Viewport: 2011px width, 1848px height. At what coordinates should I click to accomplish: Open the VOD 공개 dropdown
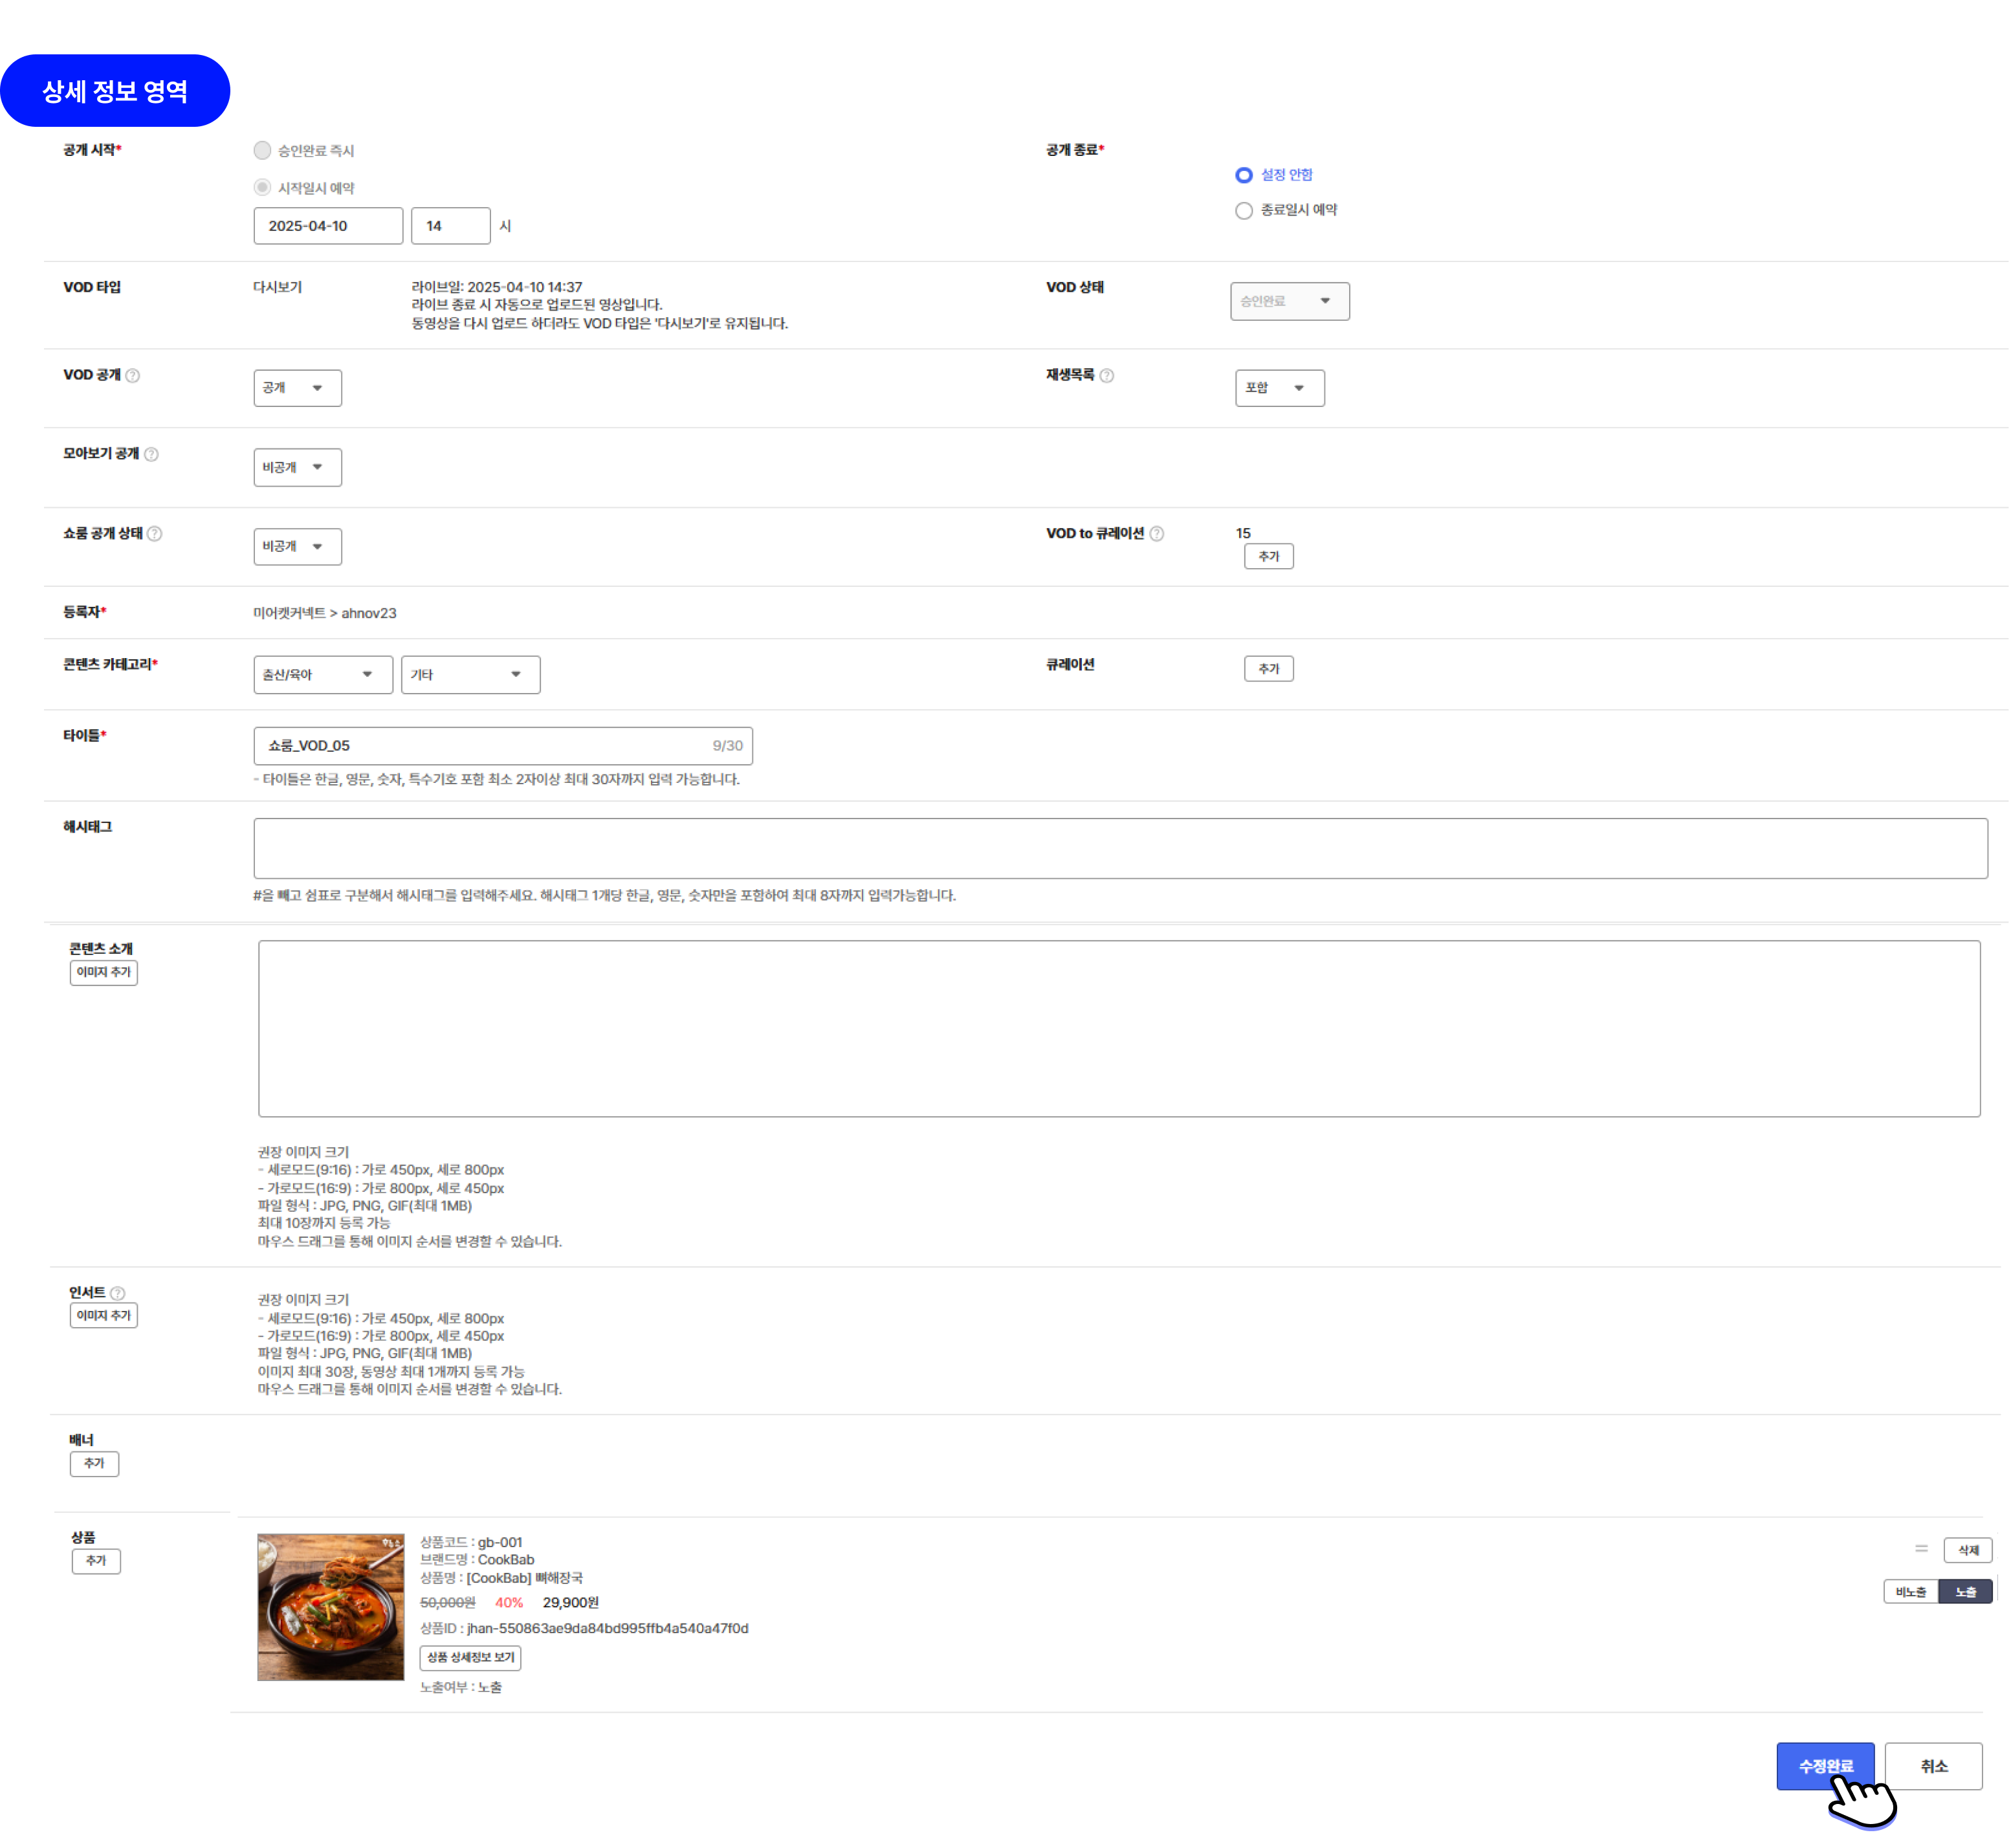click(297, 388)
